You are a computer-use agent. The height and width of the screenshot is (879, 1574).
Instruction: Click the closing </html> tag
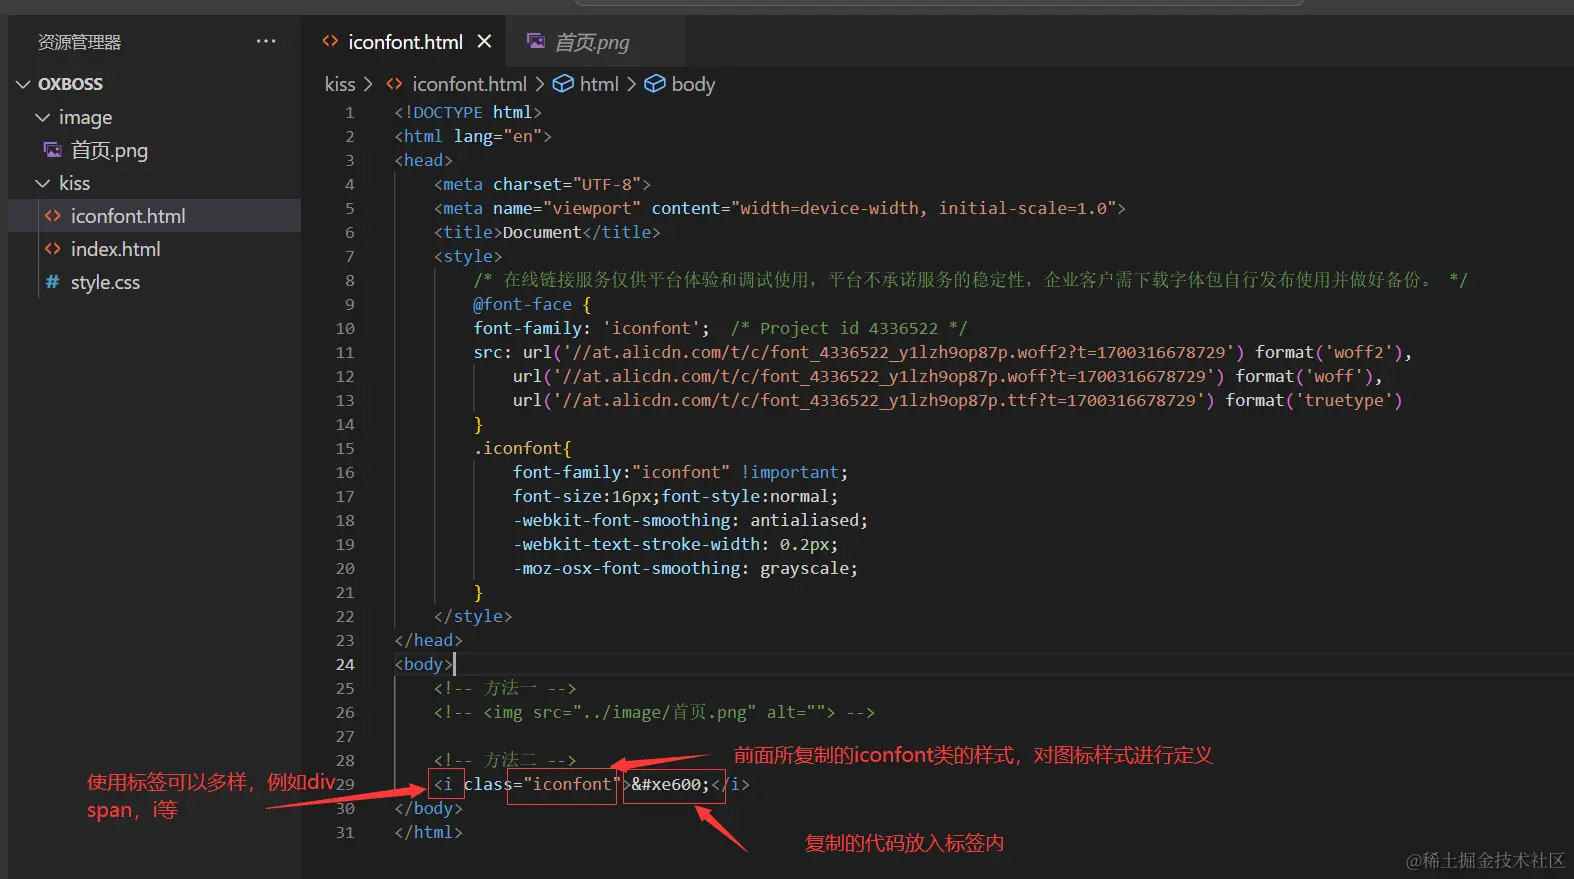(428, 832)
